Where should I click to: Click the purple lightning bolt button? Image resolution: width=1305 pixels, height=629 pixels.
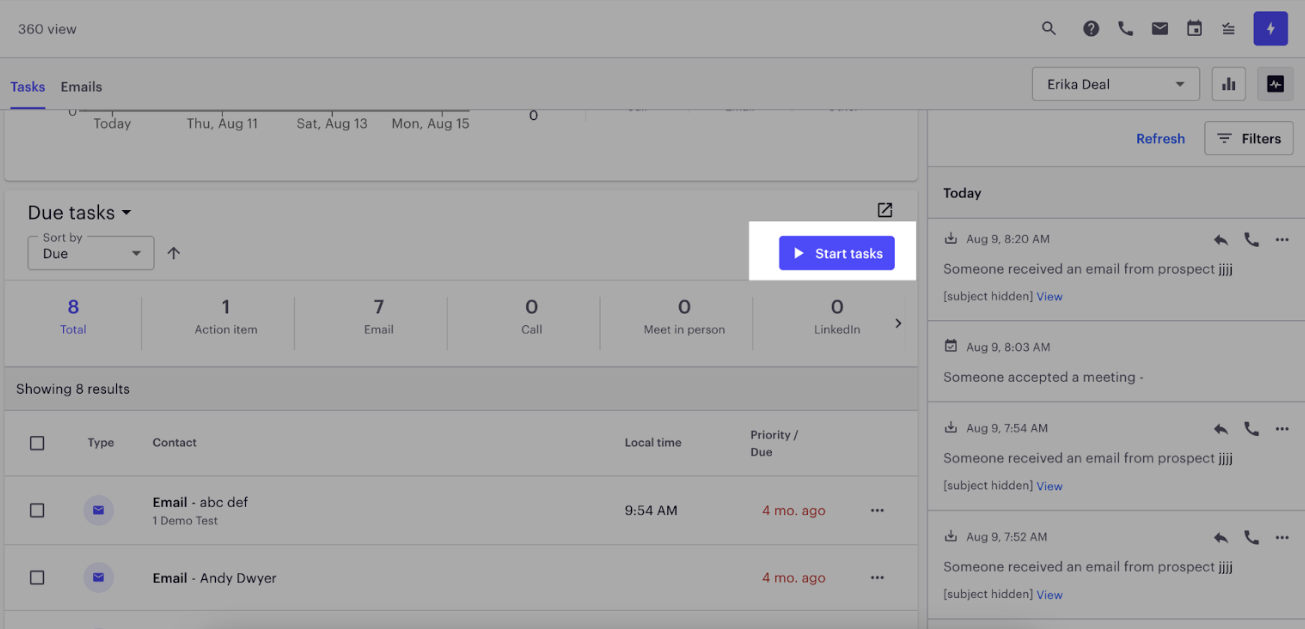[x=1271, y=29]
